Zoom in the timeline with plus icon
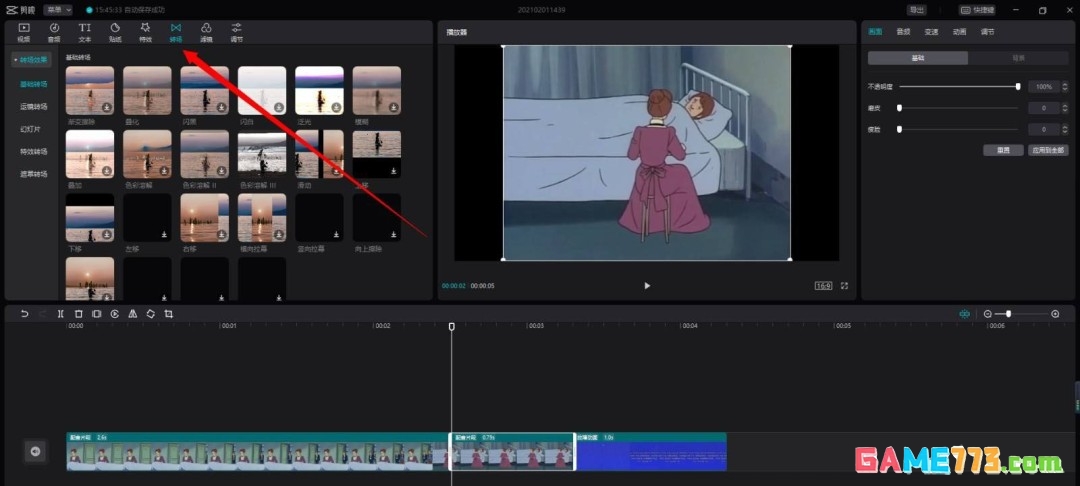 [1055, 314]
